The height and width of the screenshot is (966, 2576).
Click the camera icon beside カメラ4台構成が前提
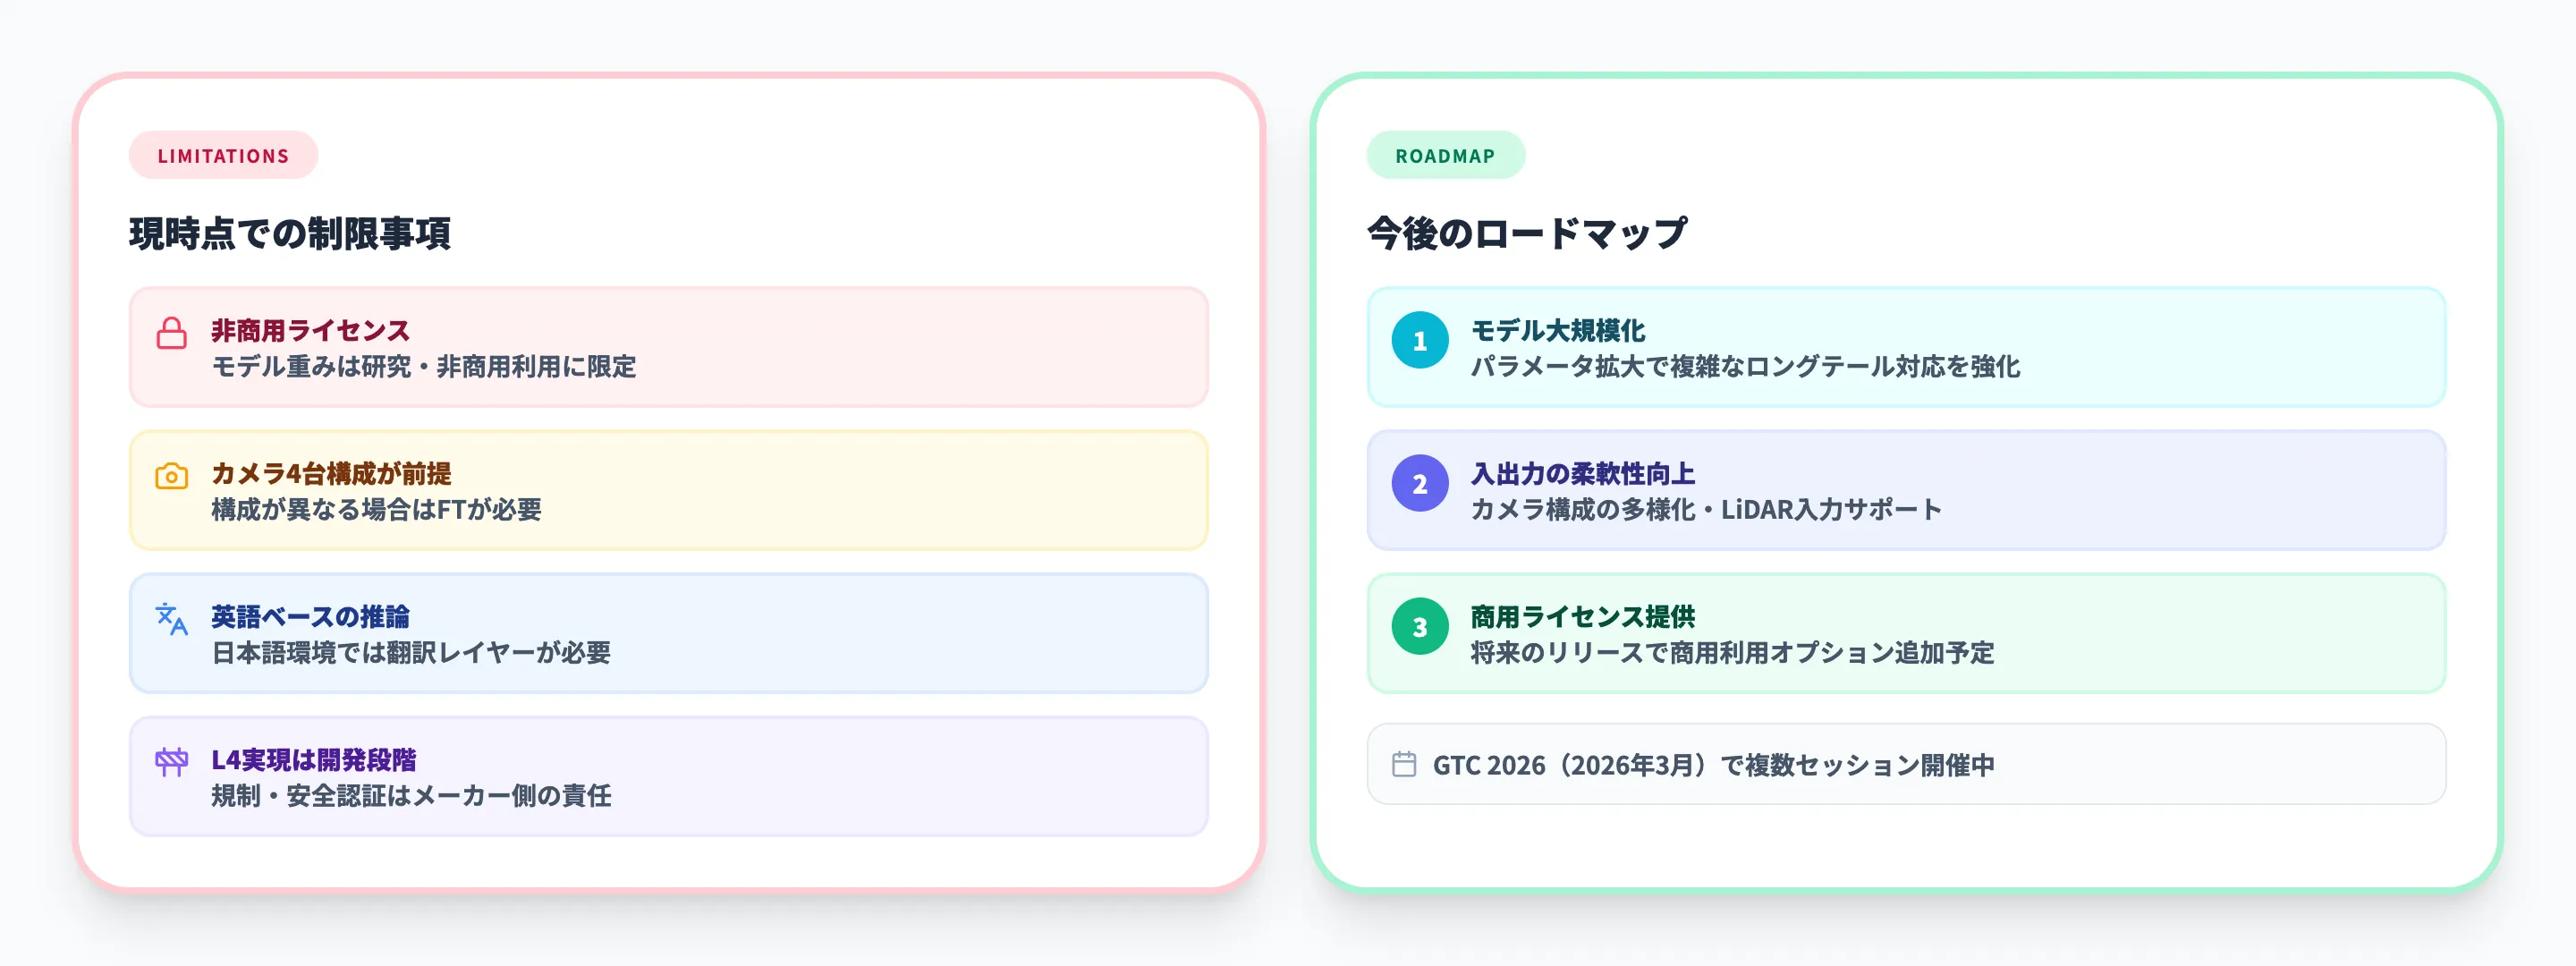(172, 476)
